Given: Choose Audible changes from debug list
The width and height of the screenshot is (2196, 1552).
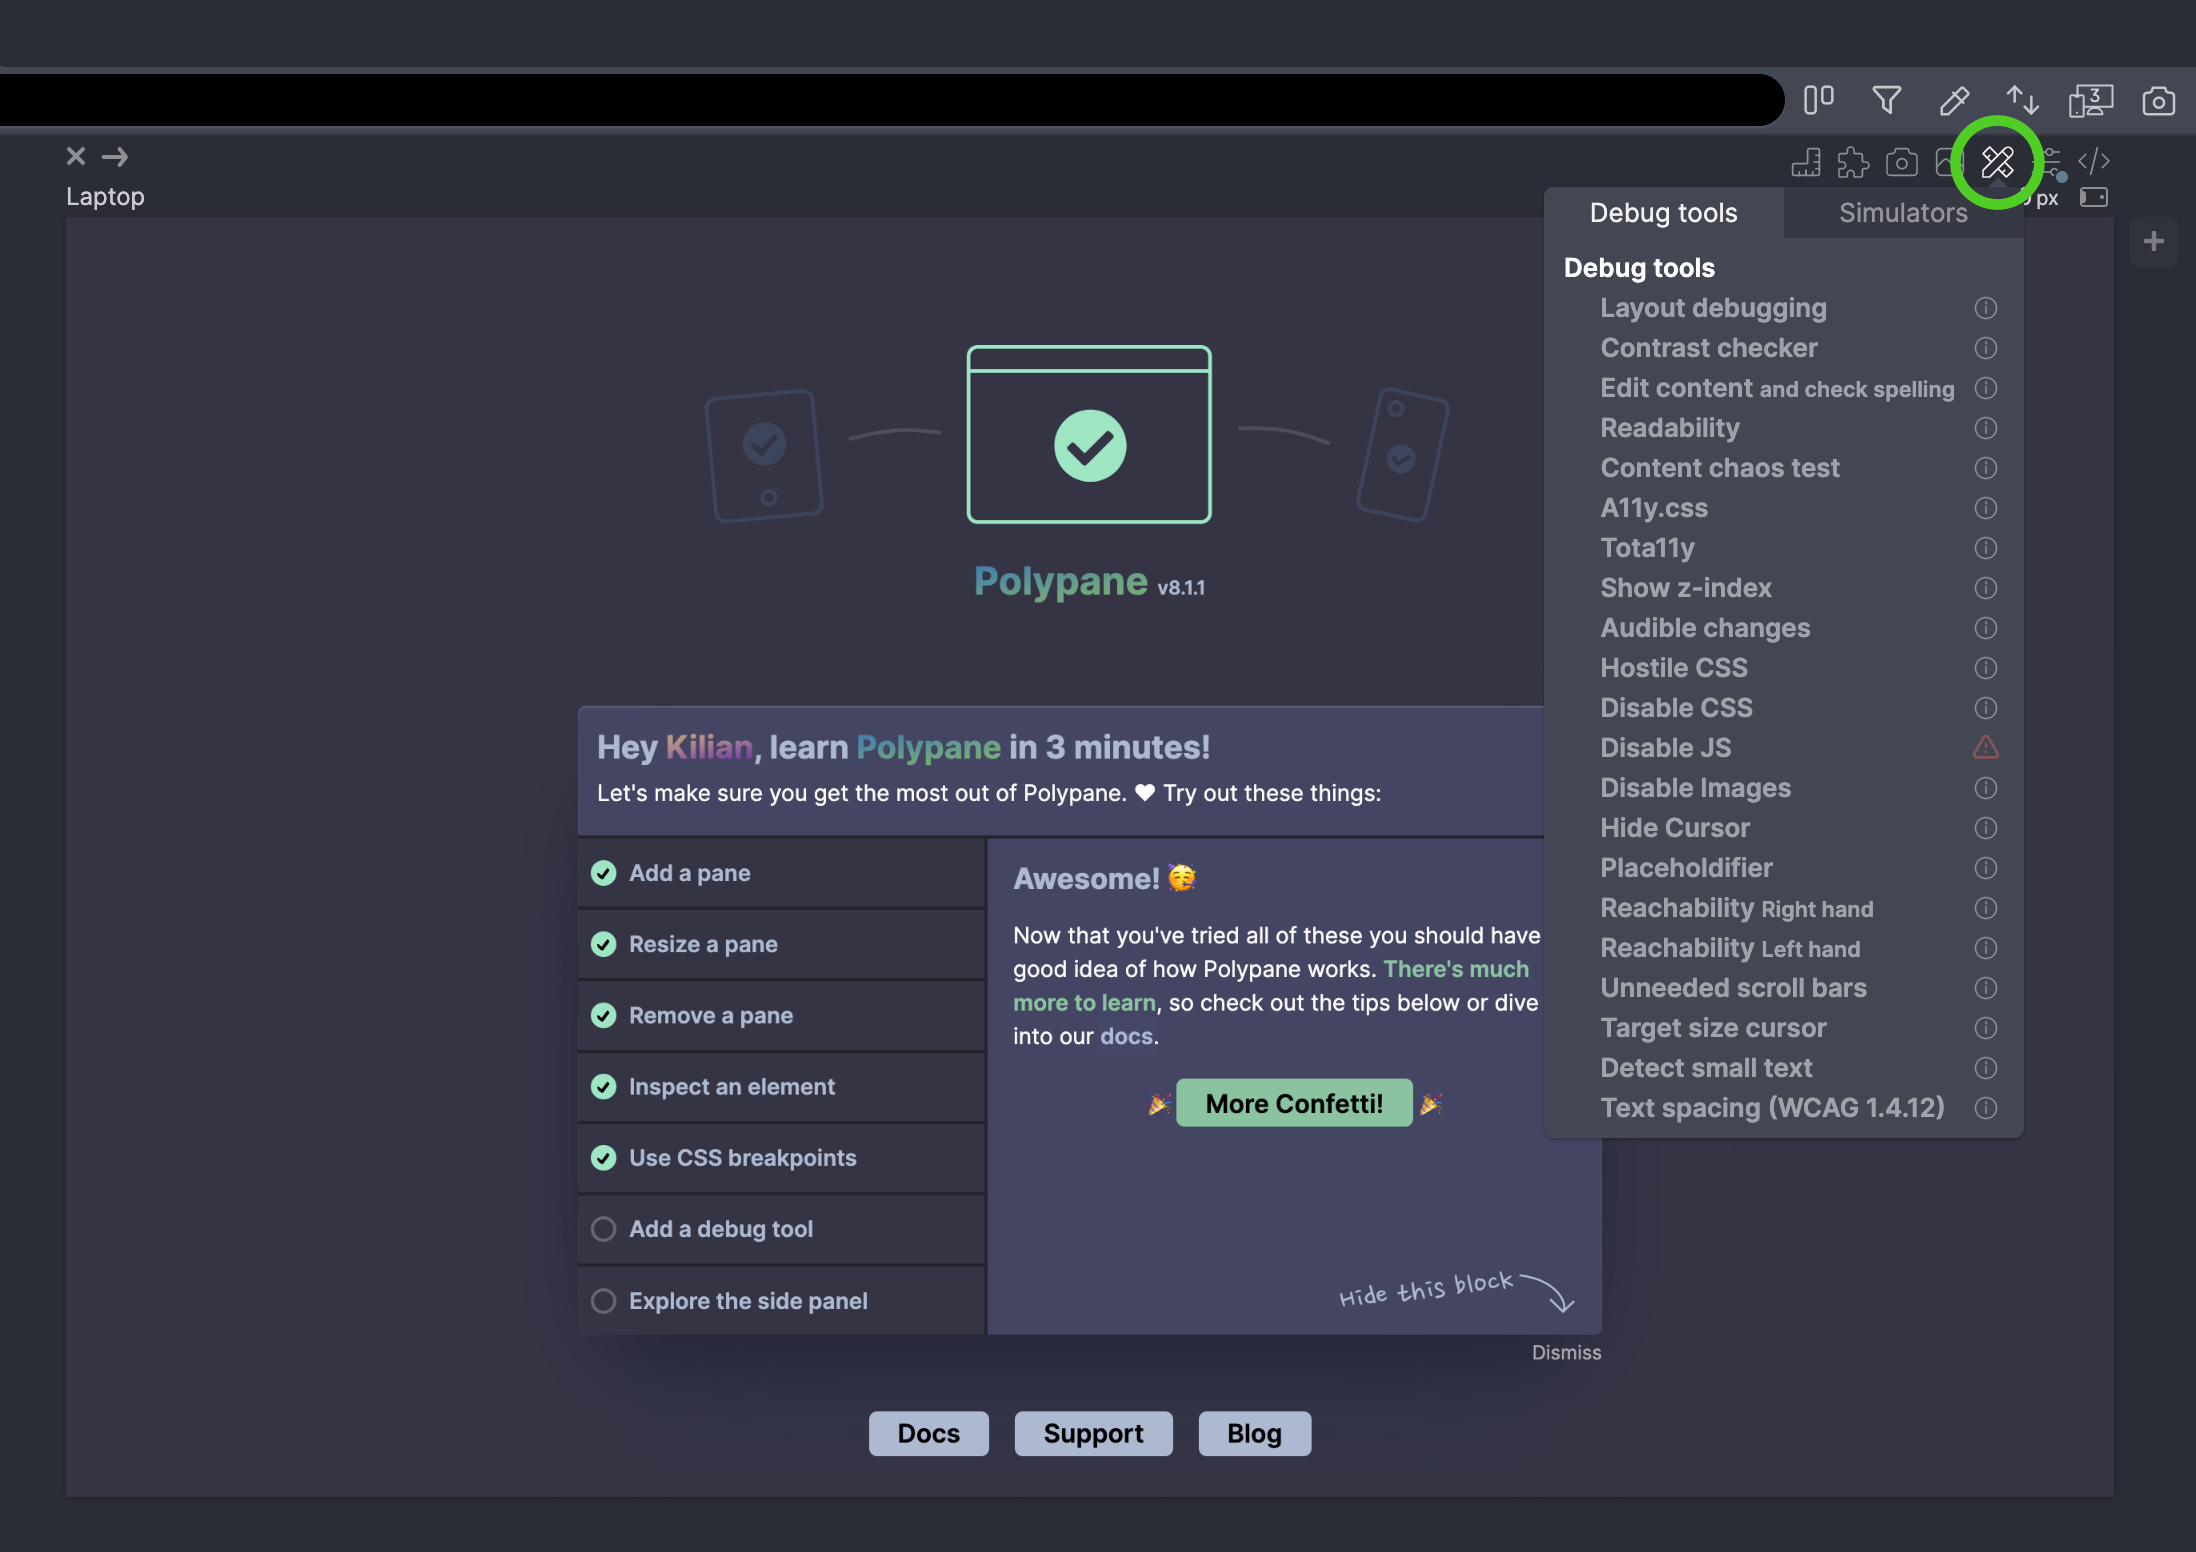Looking at the screenshot, I should click(x=1705, y=628).
